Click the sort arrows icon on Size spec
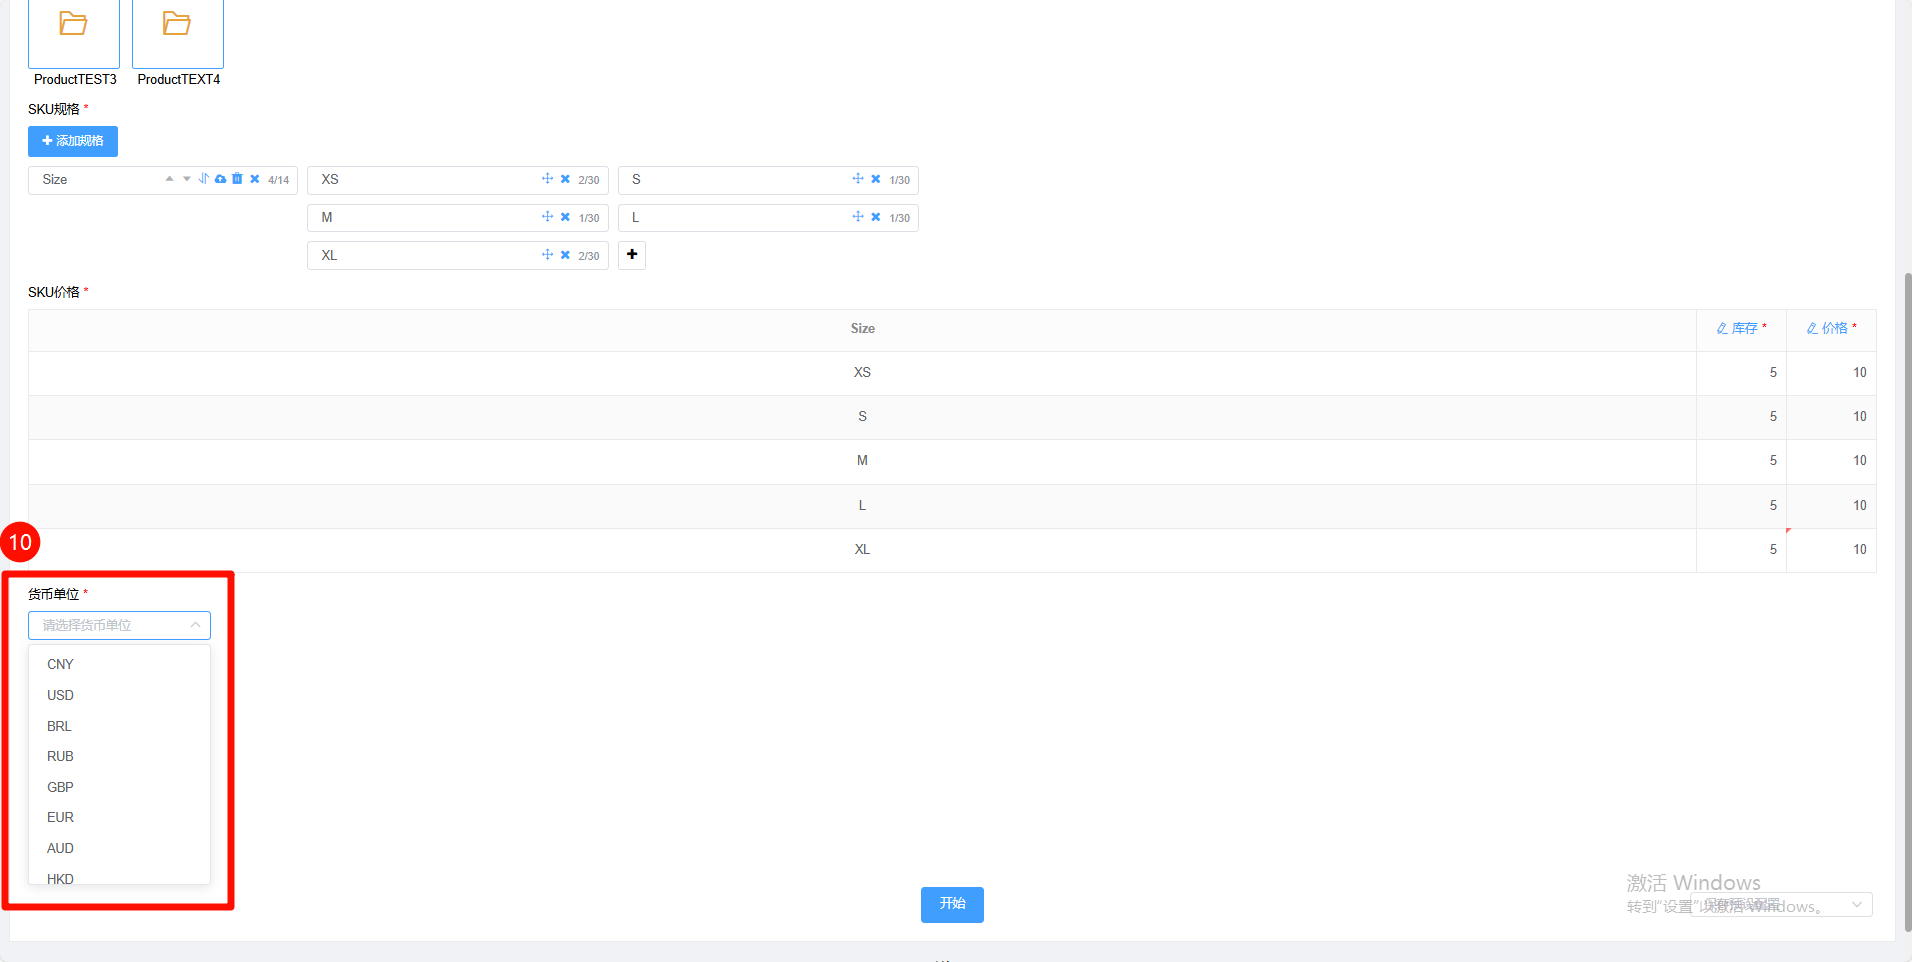 point(204,178)
